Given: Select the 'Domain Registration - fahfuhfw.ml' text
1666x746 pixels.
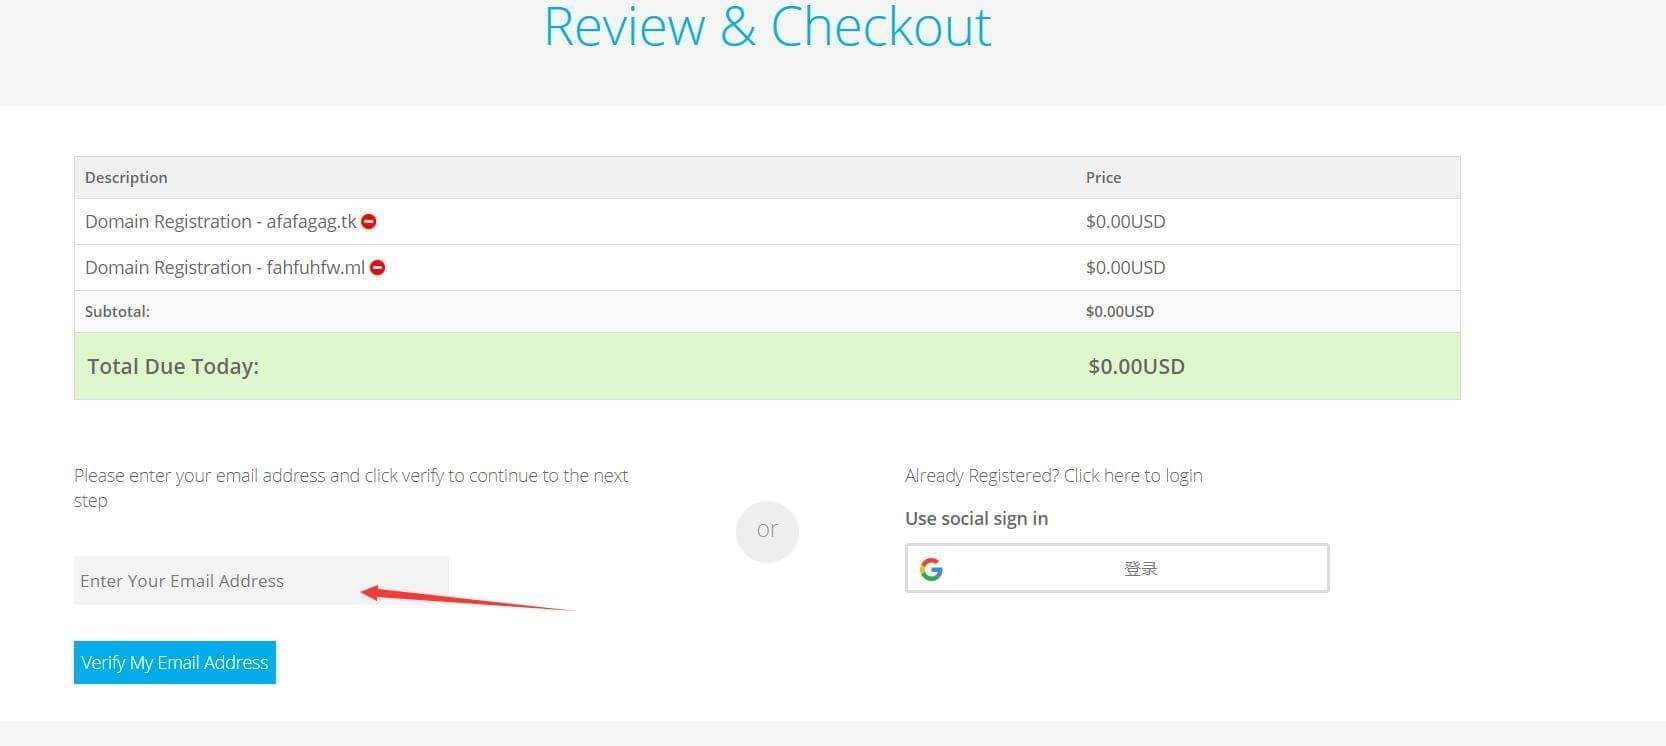Looking at the screenshot, I should pyautogui.click(x=224, y=268).
